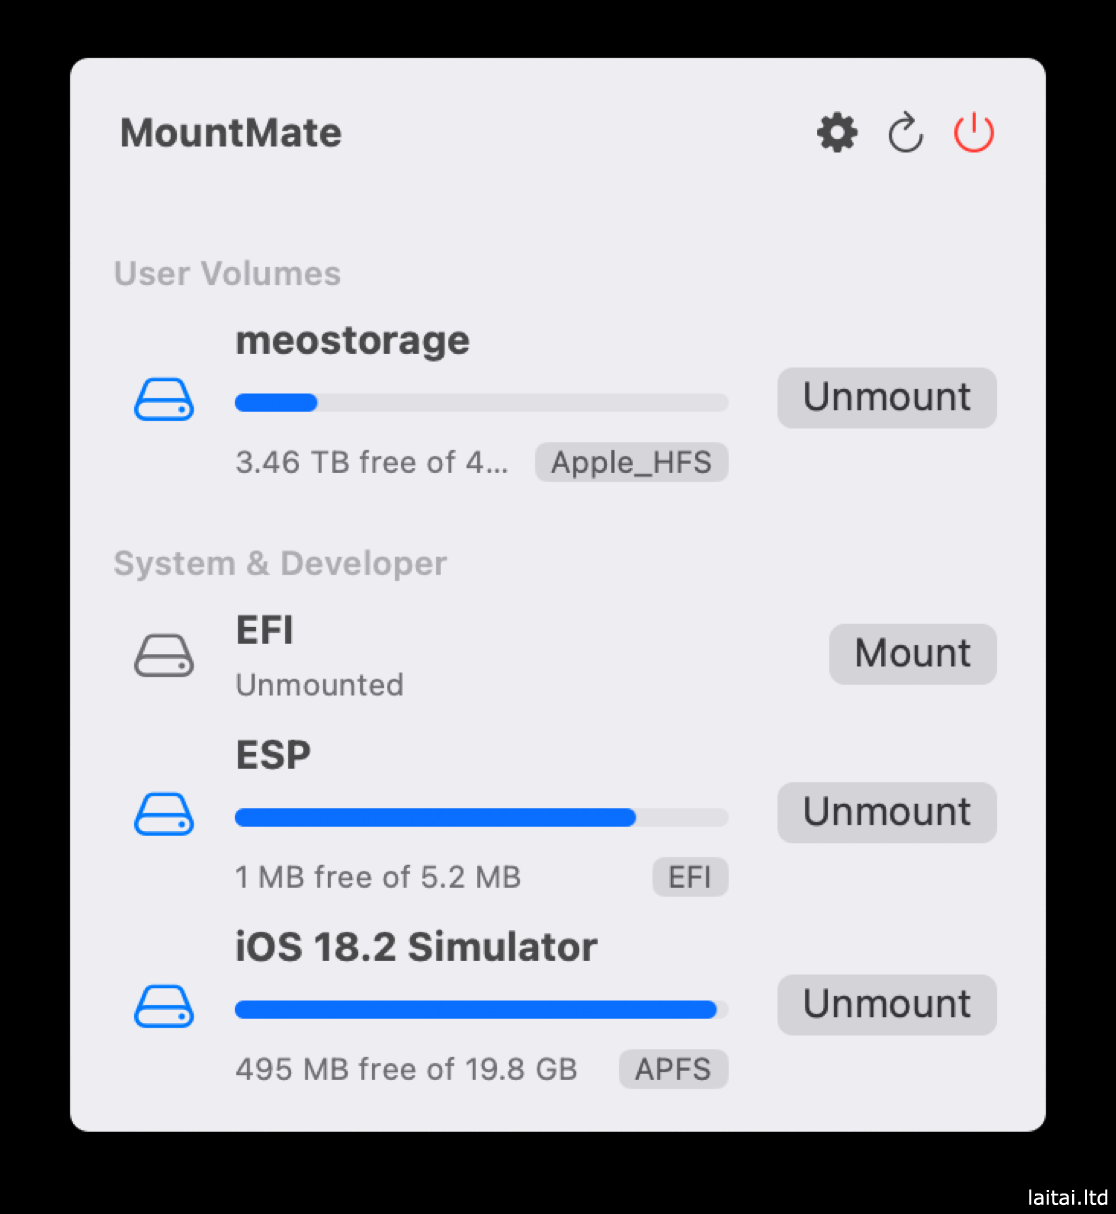The height and width of the screenshot is (1214, 1116).
Task: Click the User Volumes section header
Action: pos(227,274)
